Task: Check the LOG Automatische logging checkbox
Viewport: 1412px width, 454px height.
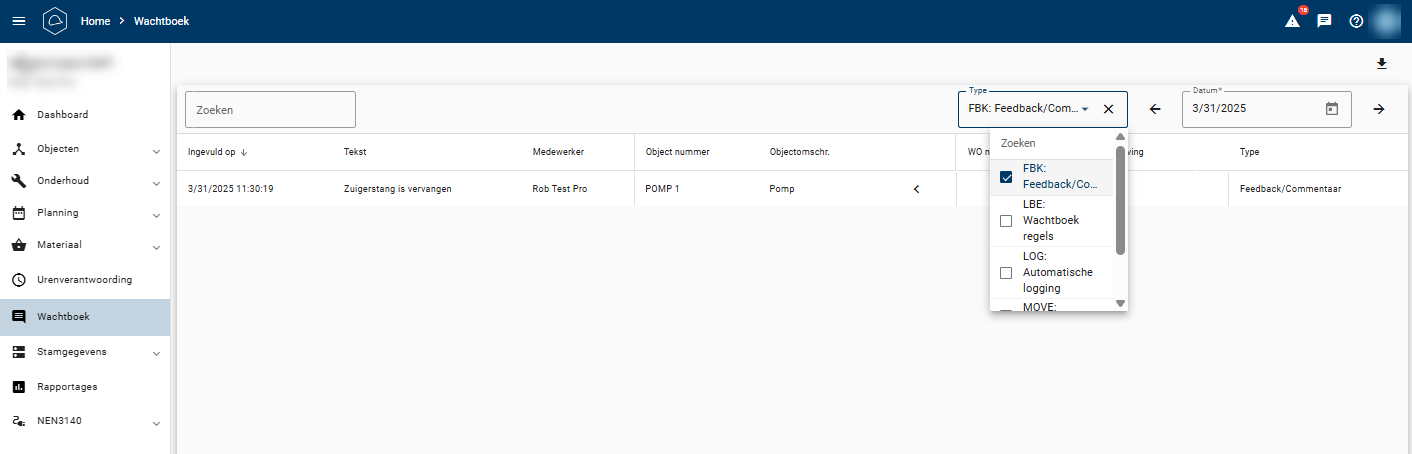Action: click(1006, 273)
